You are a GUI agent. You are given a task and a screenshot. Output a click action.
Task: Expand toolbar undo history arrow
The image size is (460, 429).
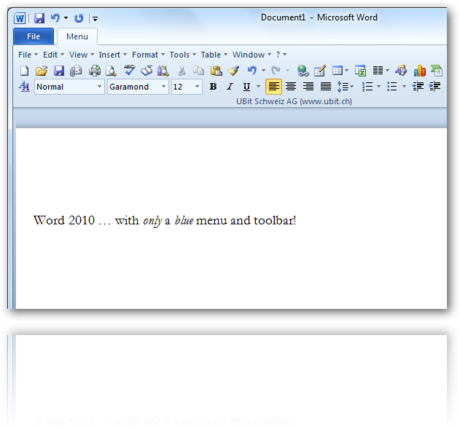point(263,70)
